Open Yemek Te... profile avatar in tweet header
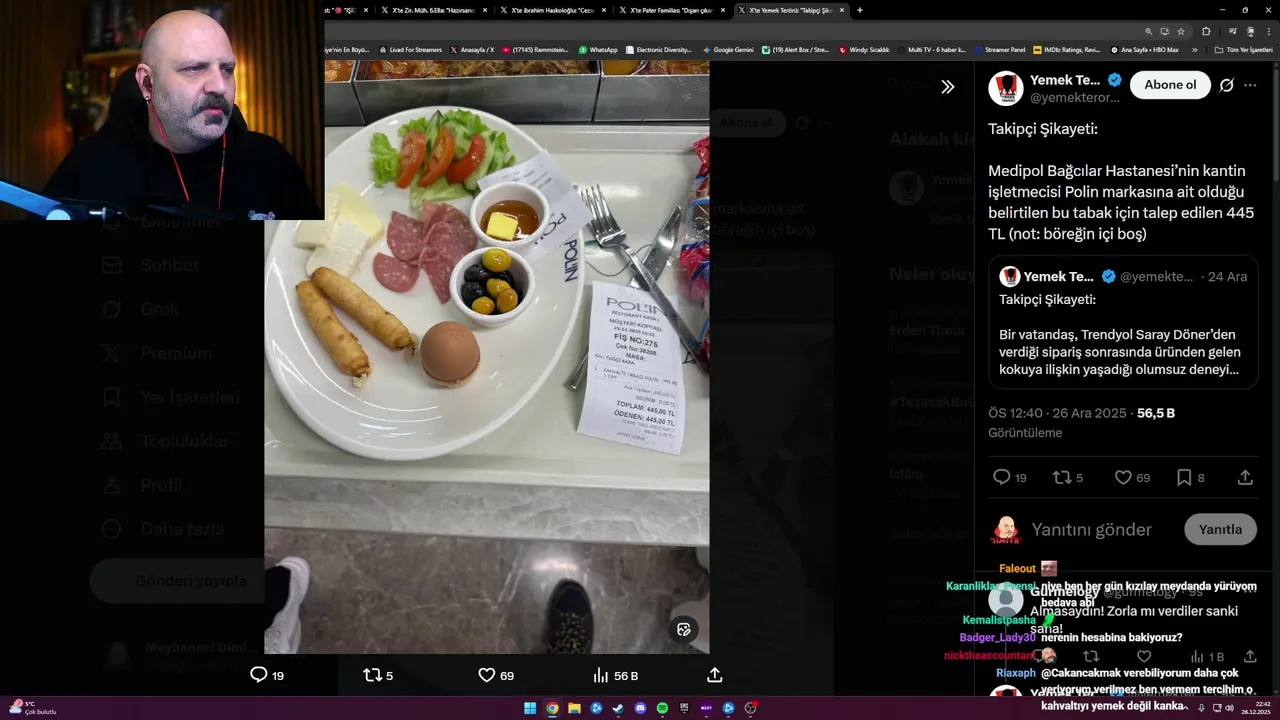Image resolution: width=1280 pixels, height=720 pixels. pos(1006,89)
